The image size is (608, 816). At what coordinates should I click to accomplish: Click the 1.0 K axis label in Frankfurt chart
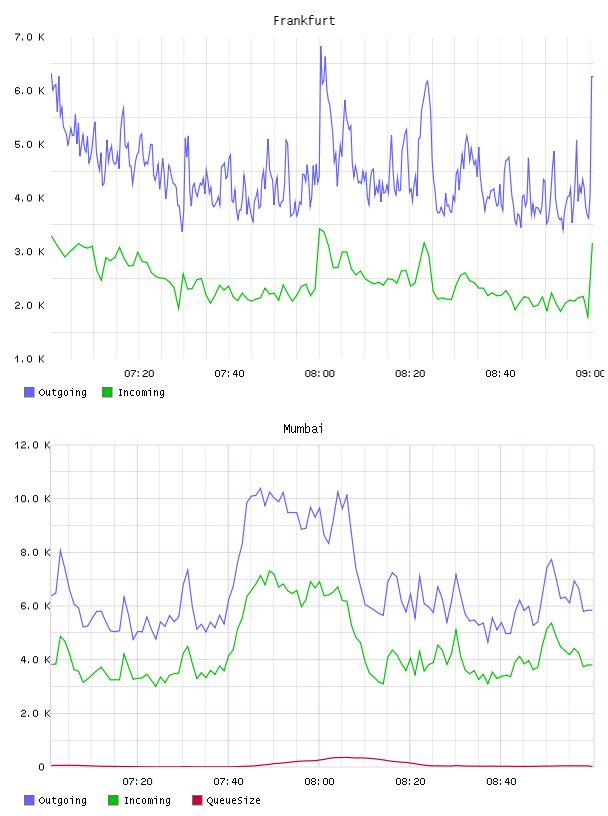pyautogui.click(x=29, y=359)
